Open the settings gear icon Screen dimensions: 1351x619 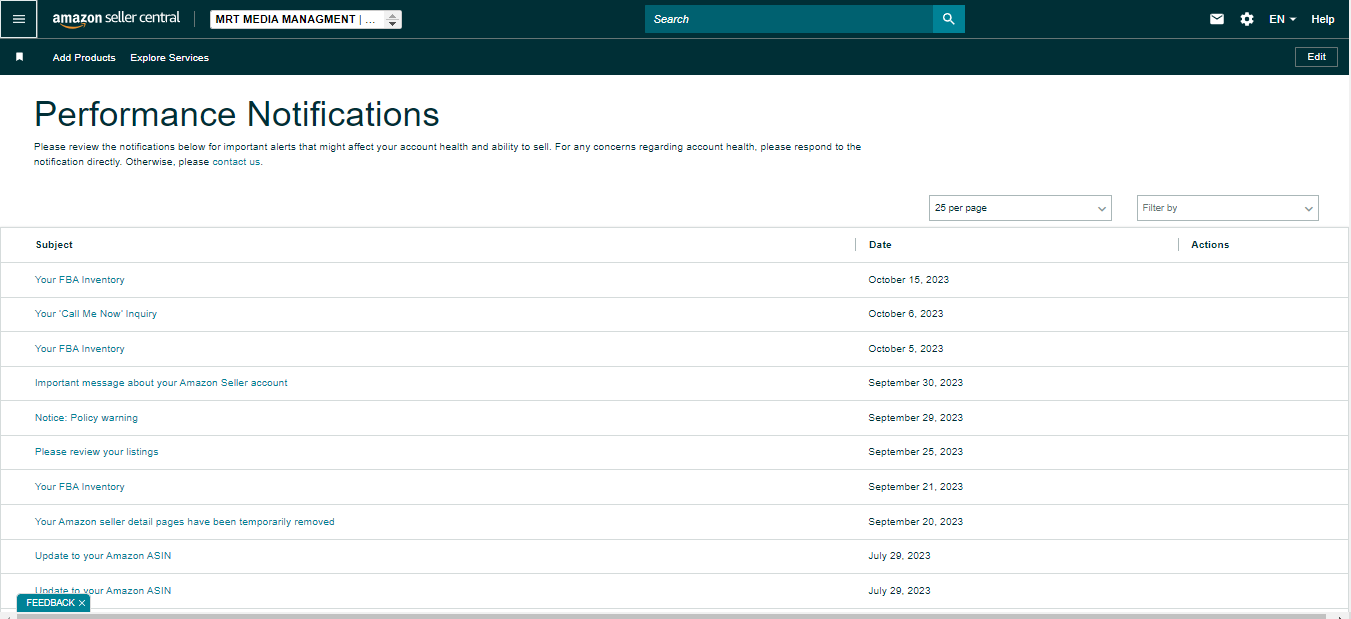1247,19
